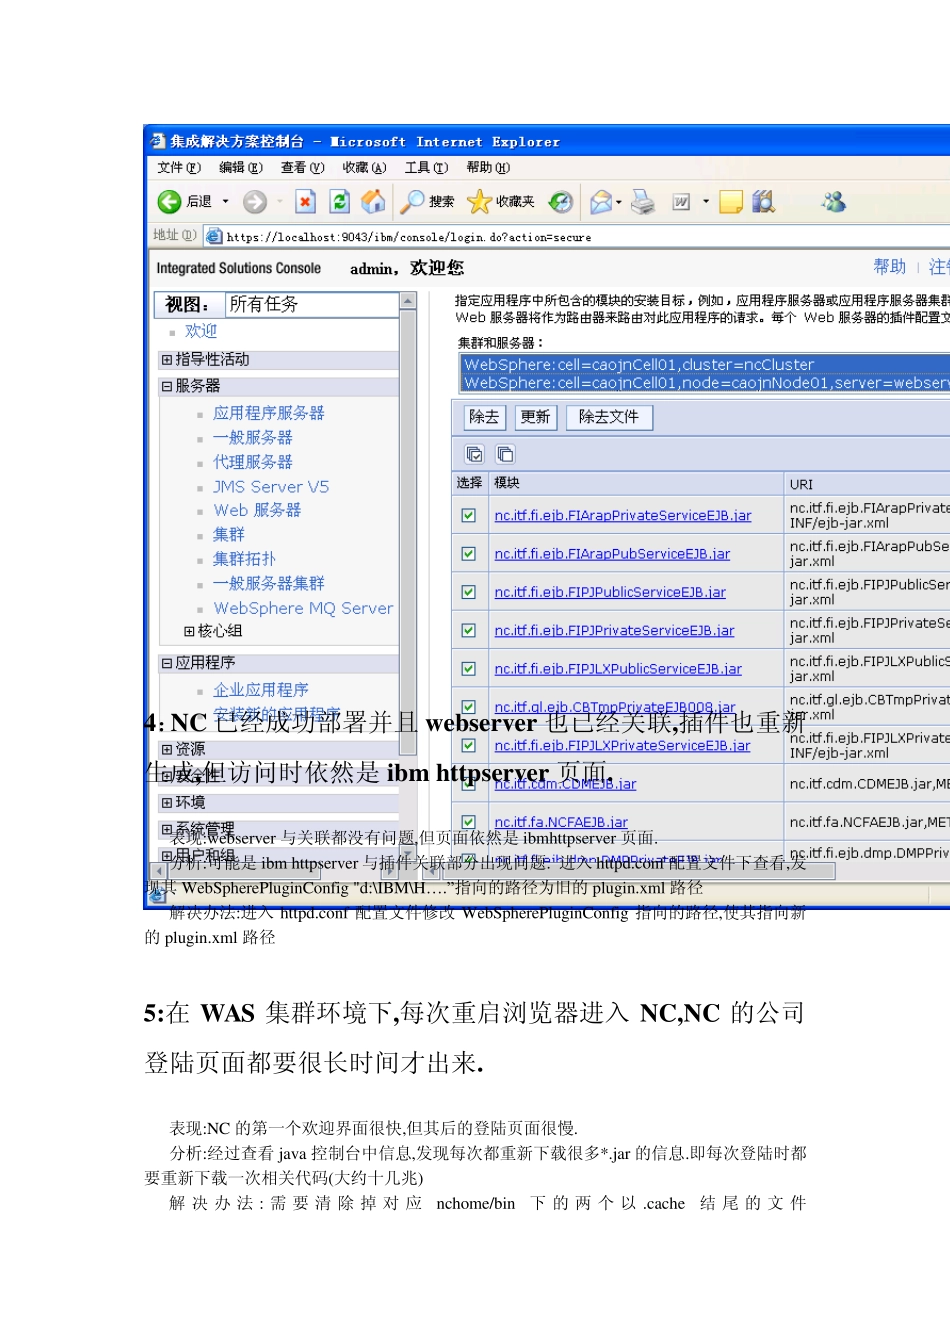The image size is (950, 1344).
Task: Click the 模块 column header
Action: click(x=507, y=483)
